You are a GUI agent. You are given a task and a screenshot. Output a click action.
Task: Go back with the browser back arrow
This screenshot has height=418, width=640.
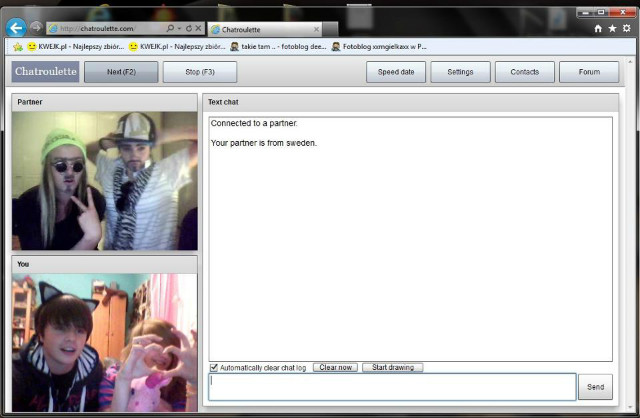(16, 28)
